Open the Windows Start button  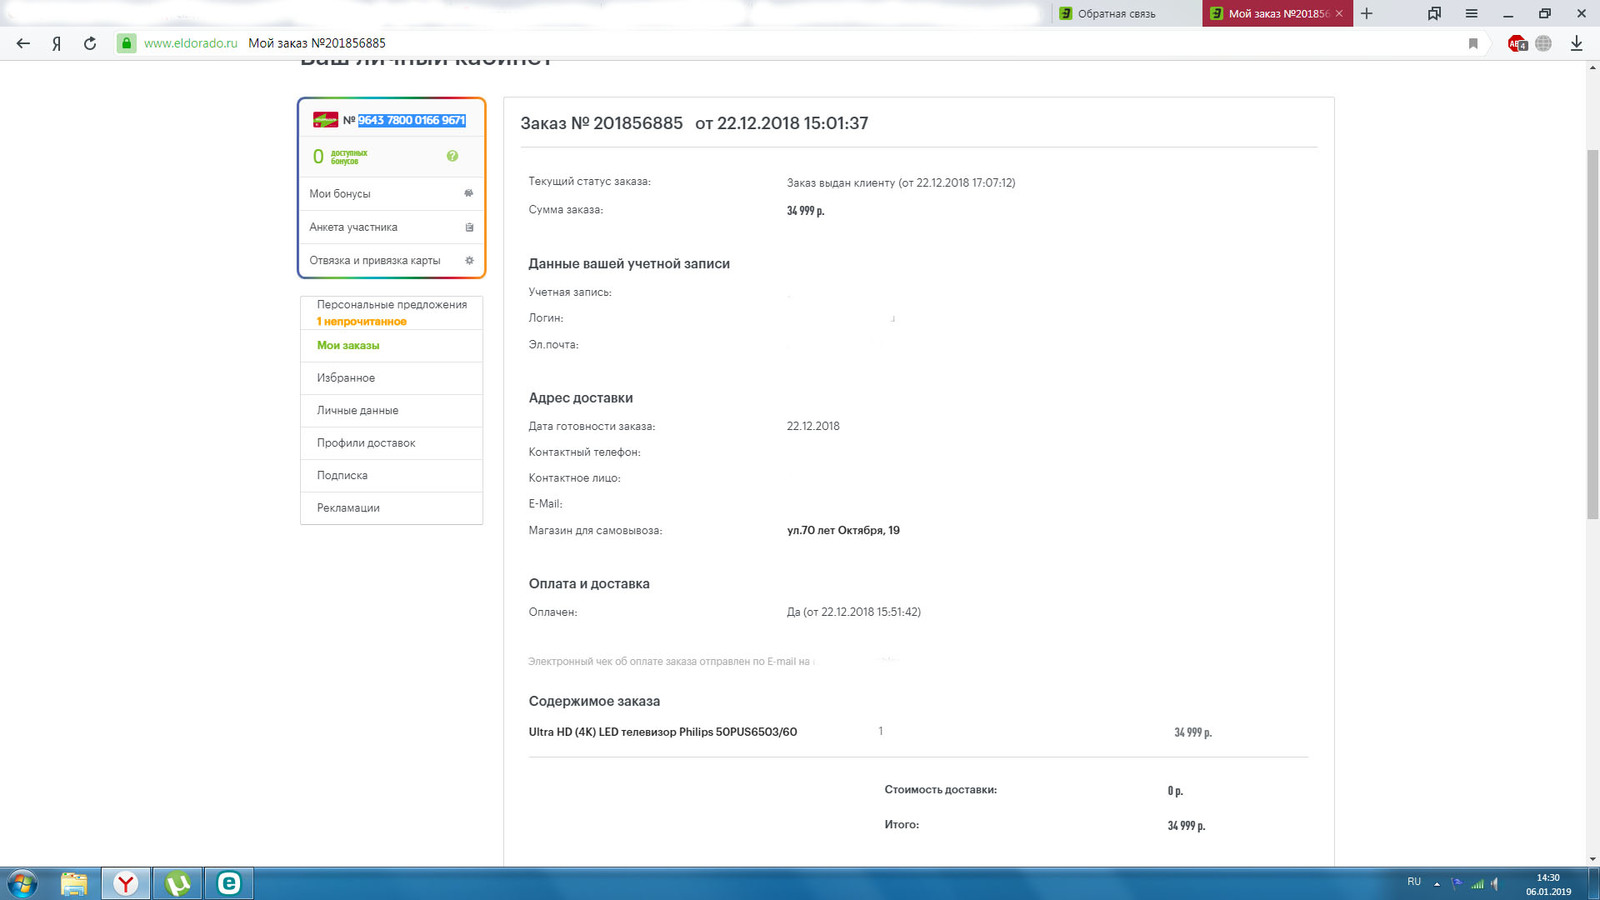22,883
